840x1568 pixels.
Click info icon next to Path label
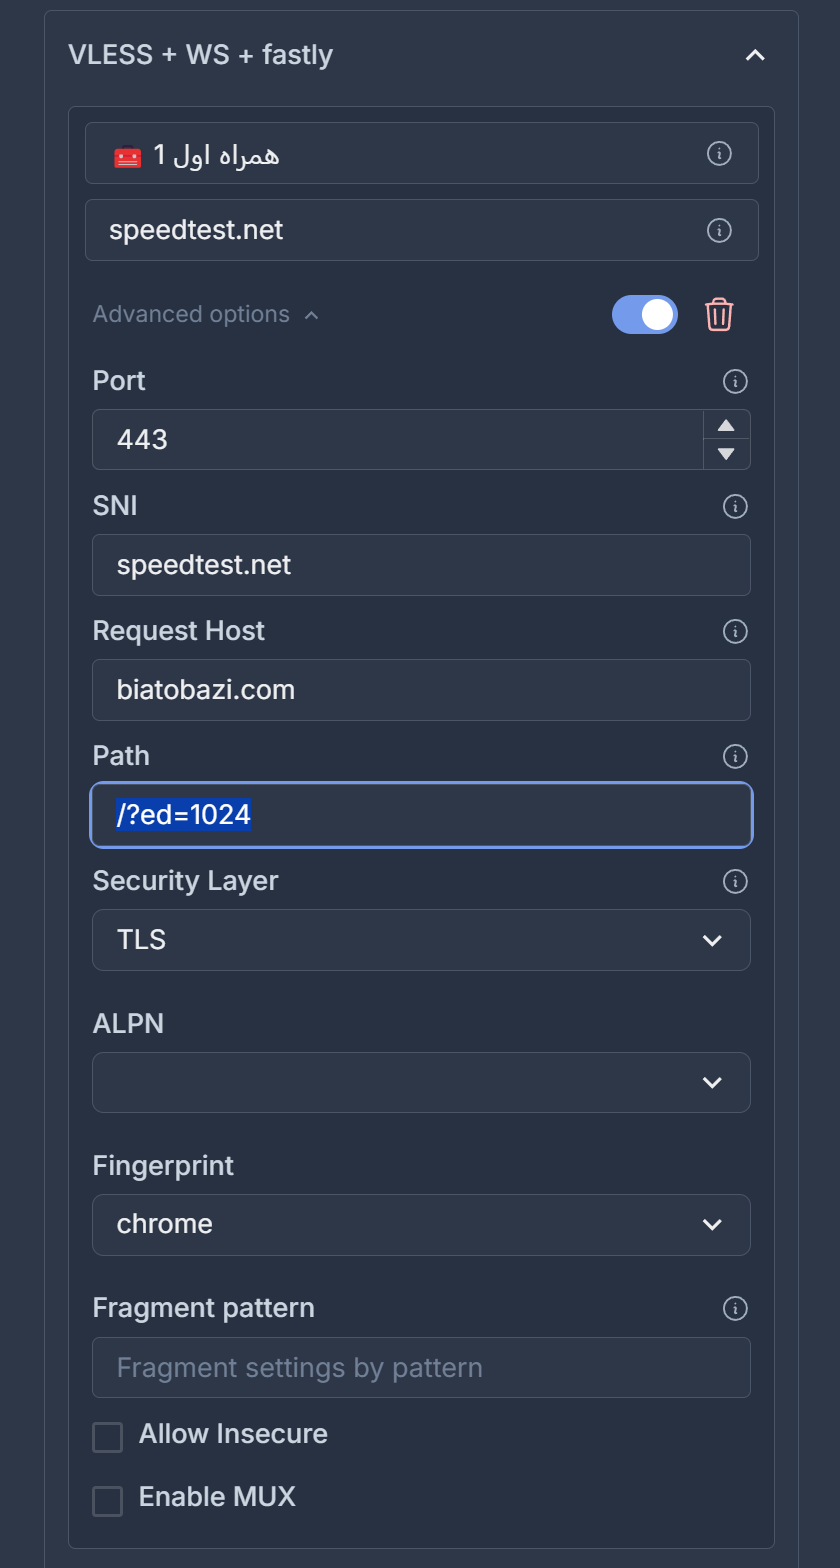[x=735, y=756]
